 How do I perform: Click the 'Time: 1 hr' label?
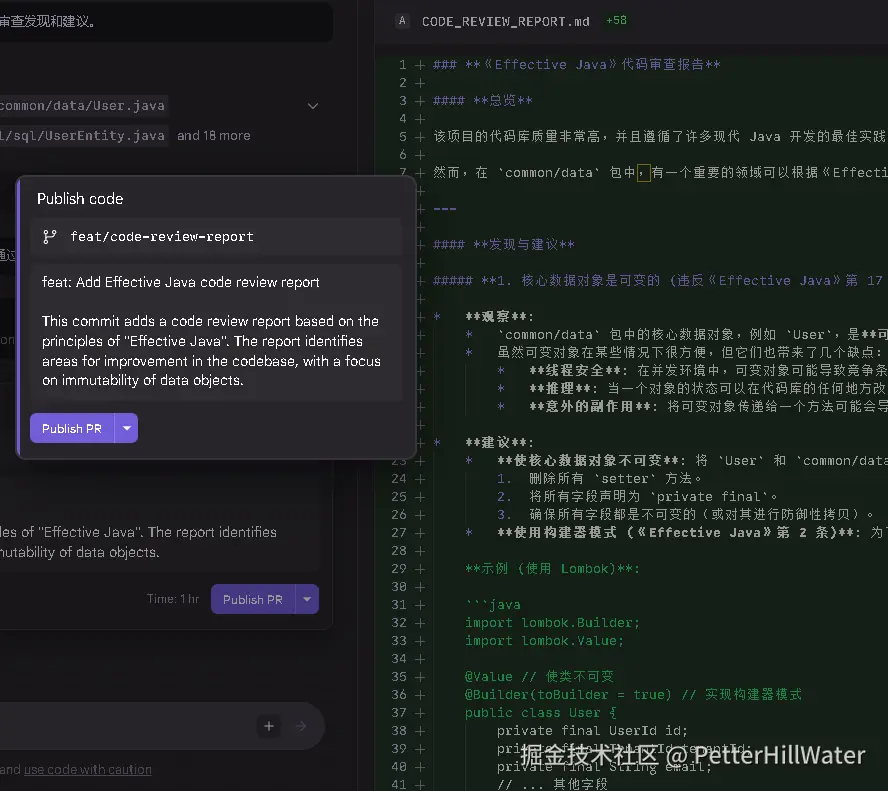point(173,599)
